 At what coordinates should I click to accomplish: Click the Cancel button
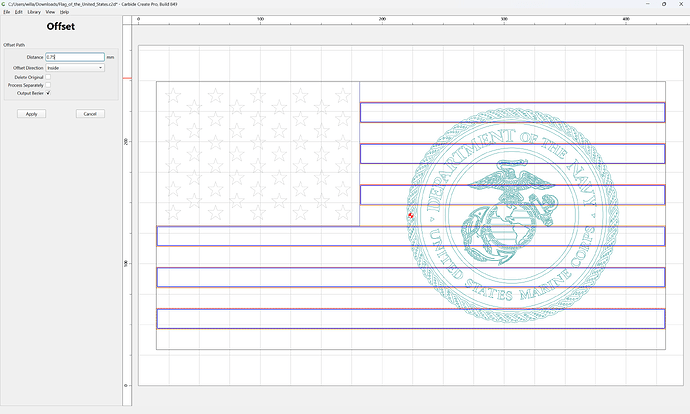click(90, 114)
